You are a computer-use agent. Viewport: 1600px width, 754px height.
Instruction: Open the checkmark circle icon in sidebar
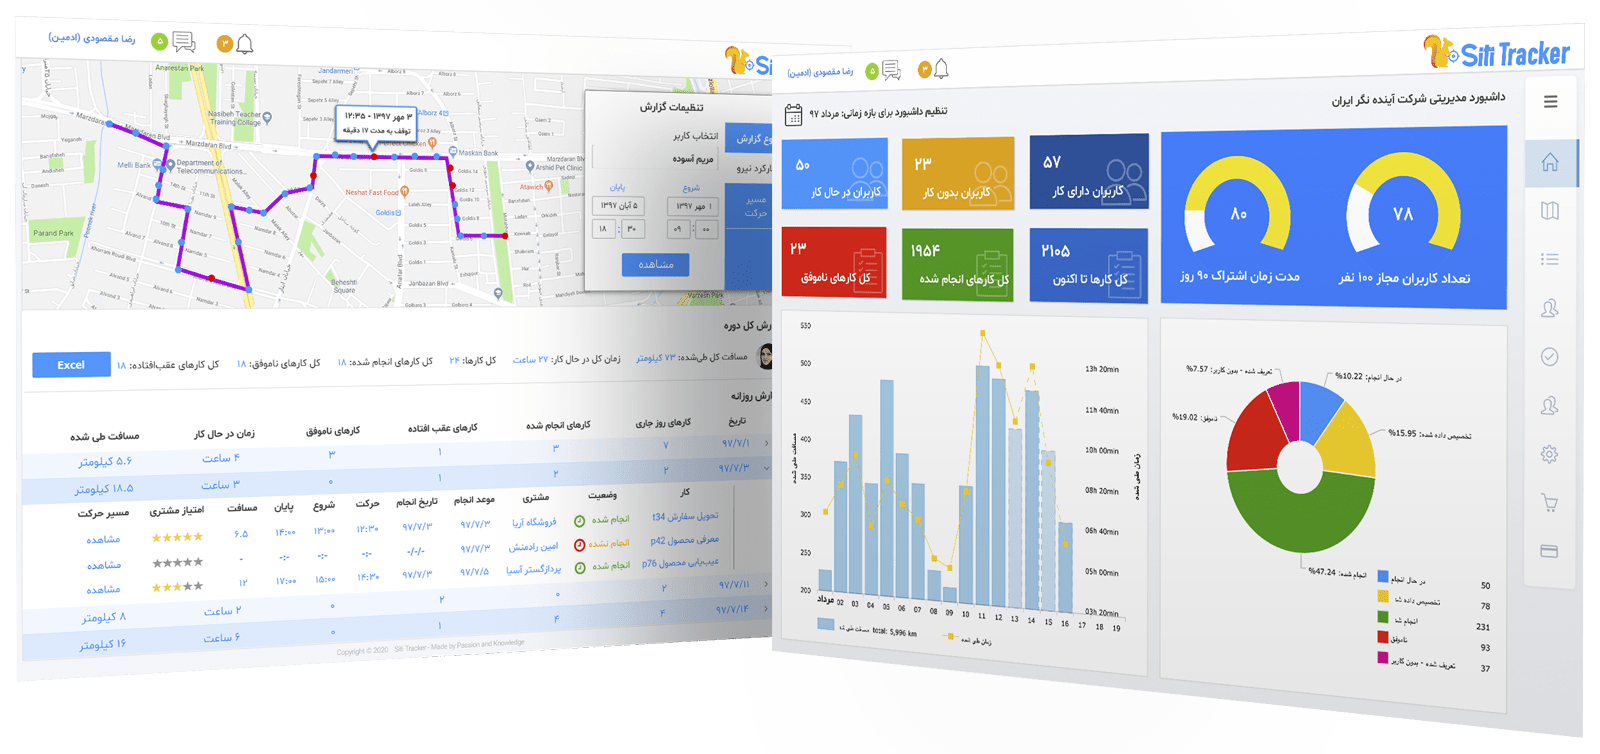click(x=1550, y=357)
